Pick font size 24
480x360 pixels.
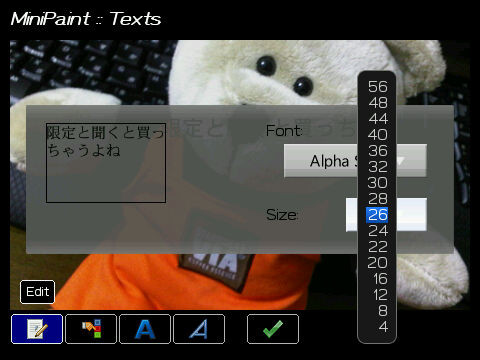pyautogui.click(x=378, y=231)
